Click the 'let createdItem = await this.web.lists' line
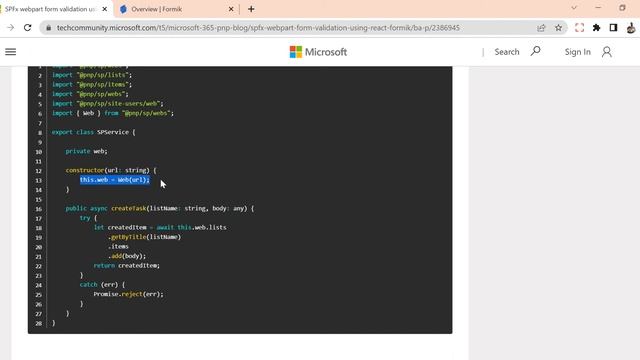640x360 pixels. pyautogui.click(x=160, y=227)
